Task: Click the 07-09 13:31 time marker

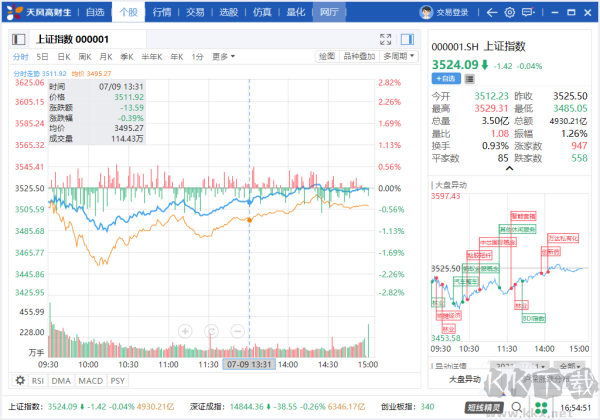Action: coord(249,365)
